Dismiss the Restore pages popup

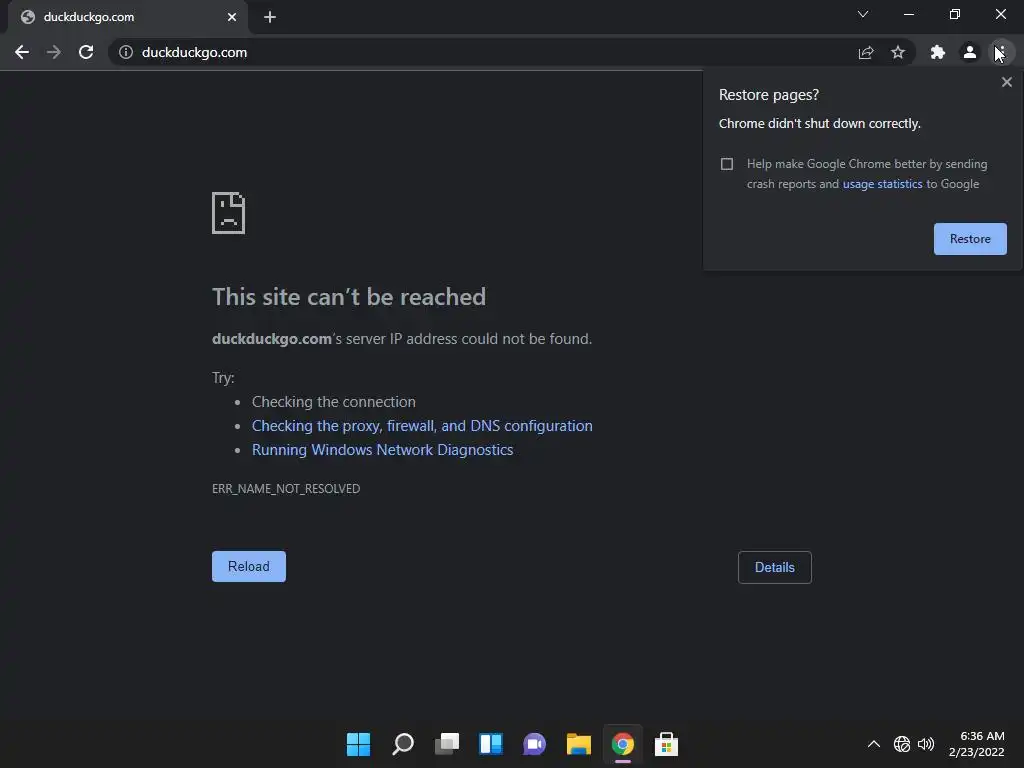point(1007,82)
